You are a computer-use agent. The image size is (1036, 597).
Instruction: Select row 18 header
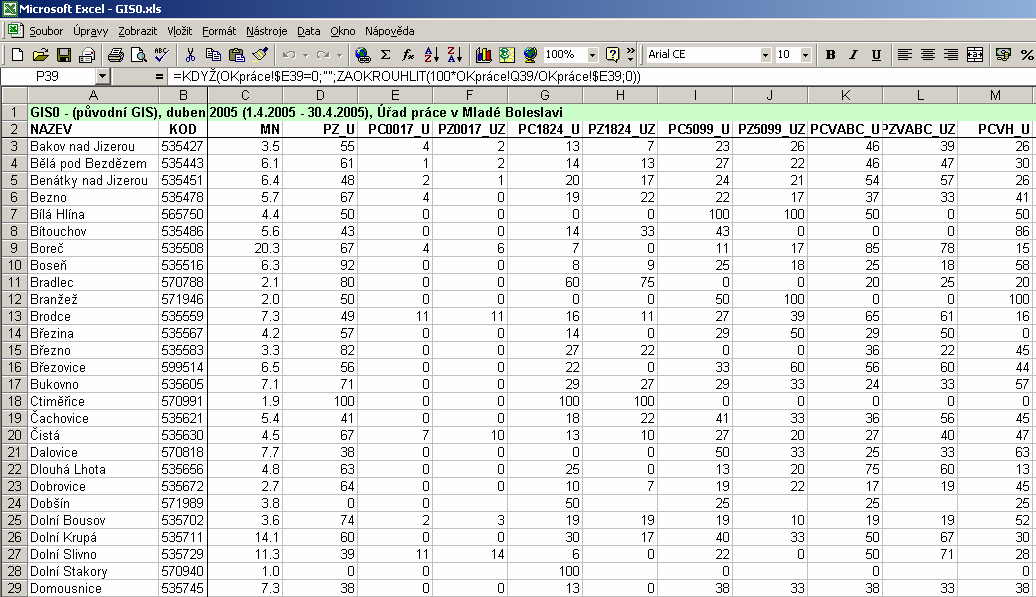pos(14,402)
